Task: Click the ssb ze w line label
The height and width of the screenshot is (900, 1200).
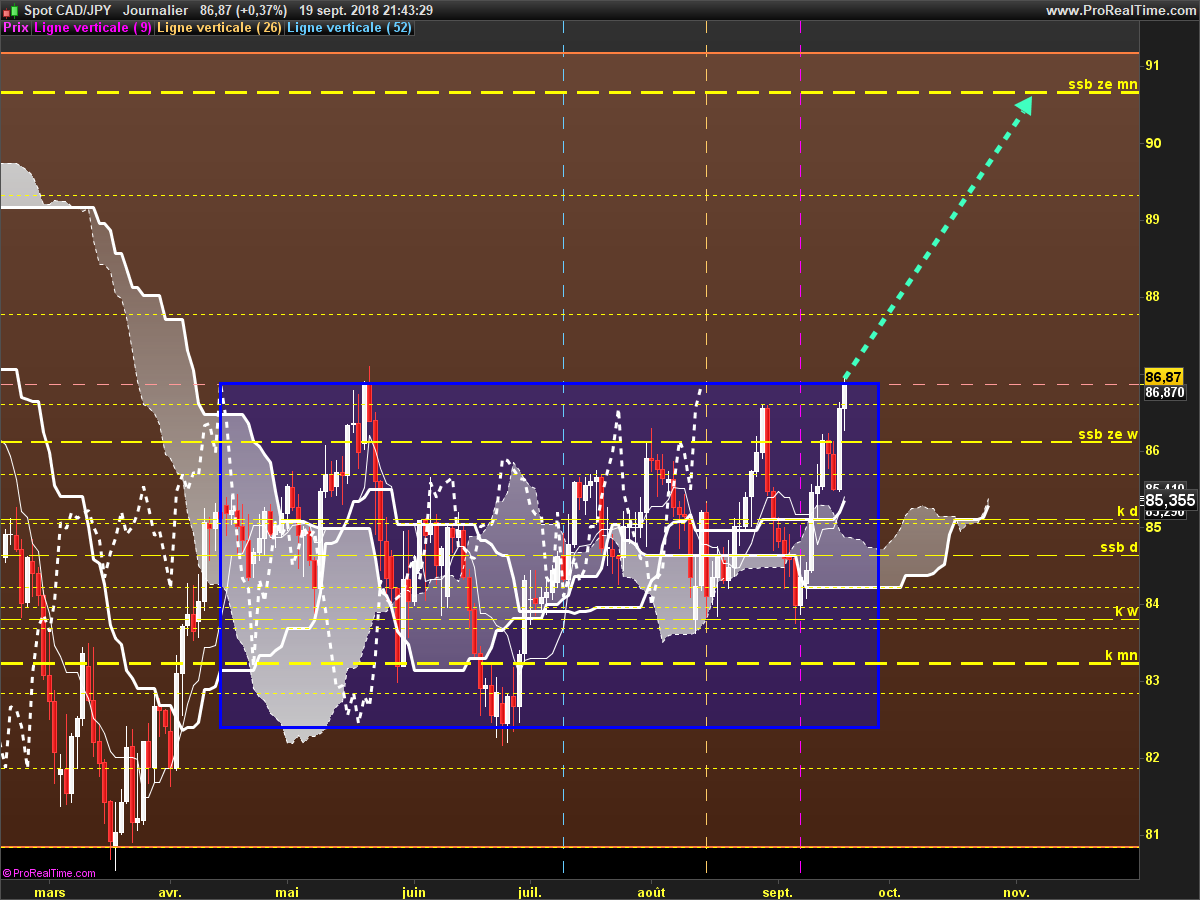Action: (x=1108, y=434)
